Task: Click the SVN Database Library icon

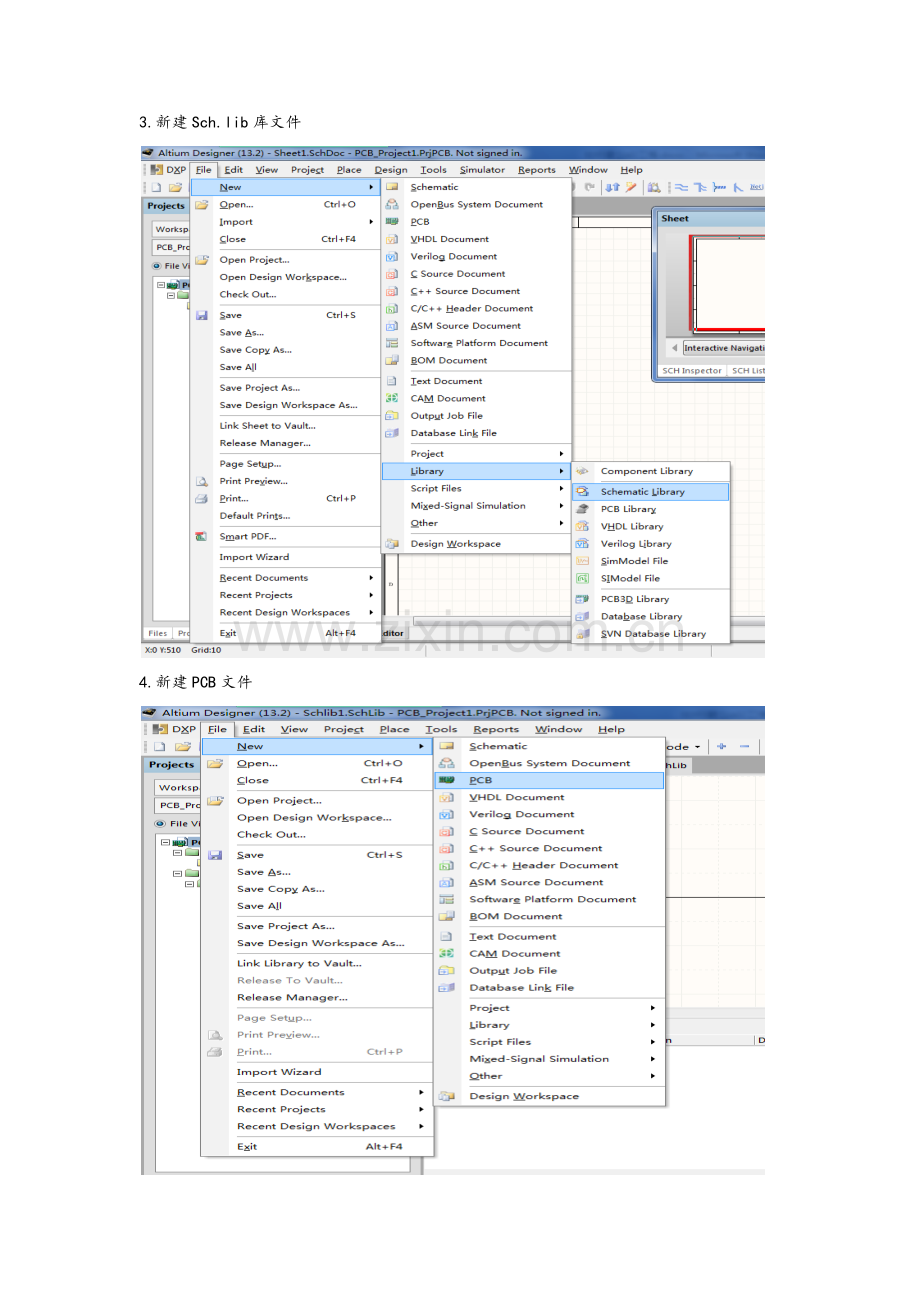Action: click(x=582, y=634)
